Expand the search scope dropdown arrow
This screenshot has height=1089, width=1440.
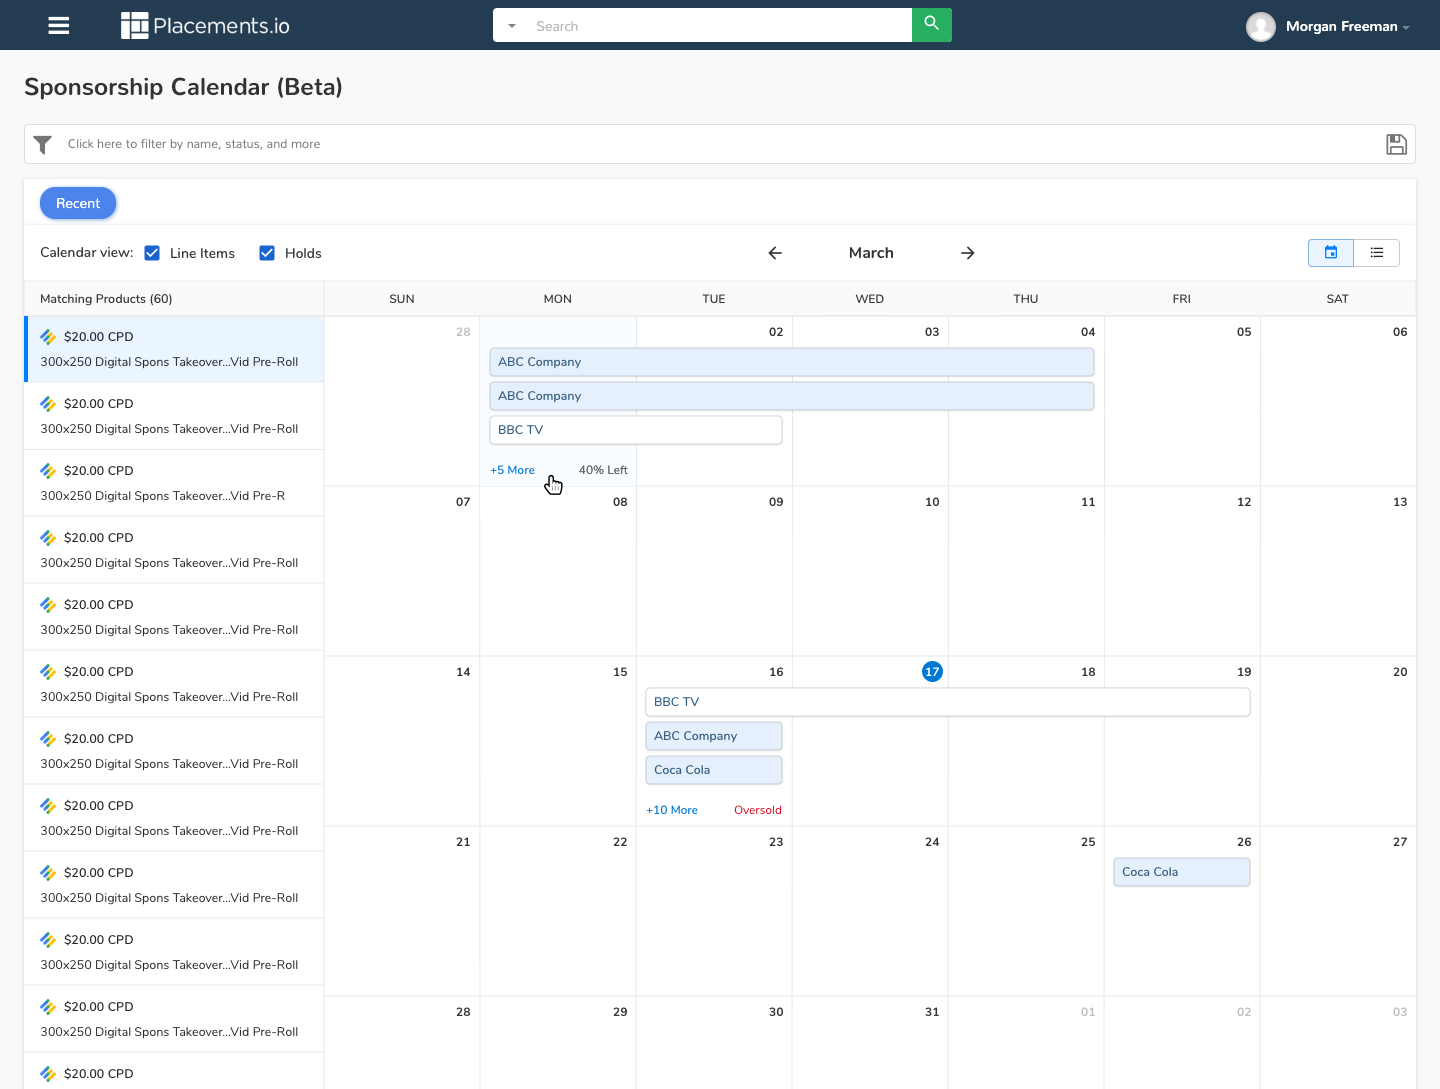(512, 26)
